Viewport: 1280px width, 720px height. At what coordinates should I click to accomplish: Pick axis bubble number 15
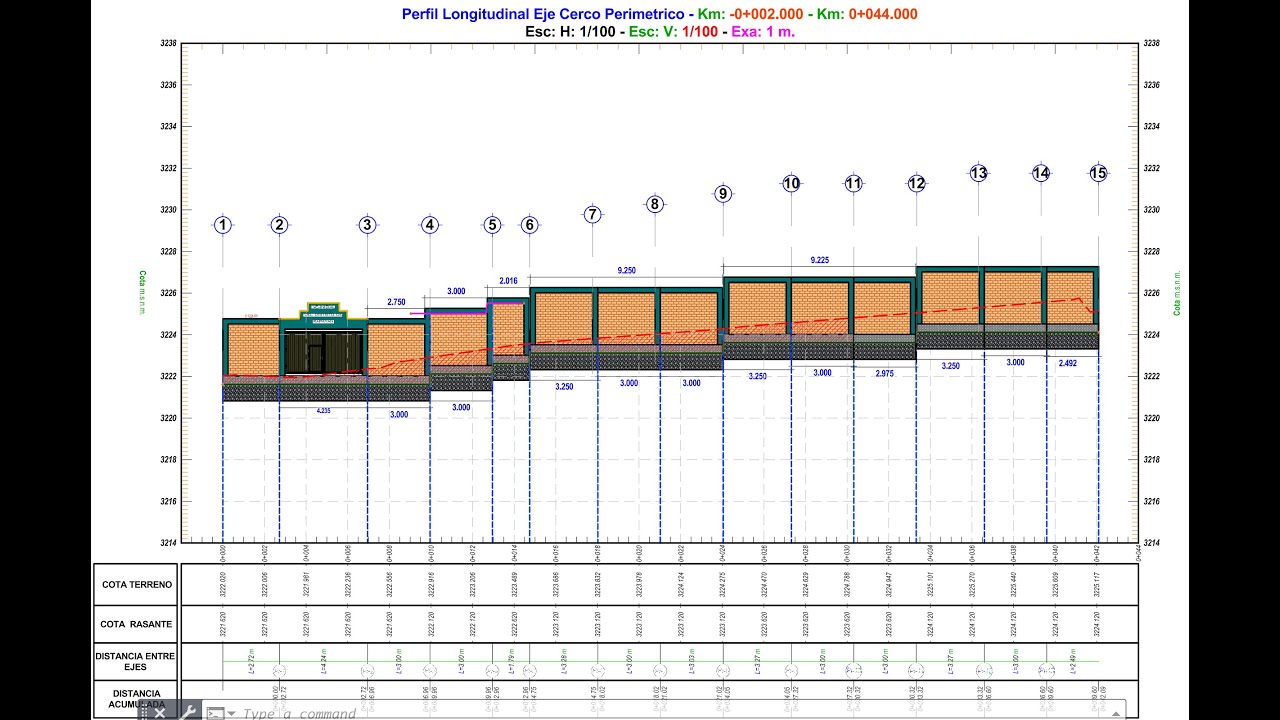[1098, 173]
